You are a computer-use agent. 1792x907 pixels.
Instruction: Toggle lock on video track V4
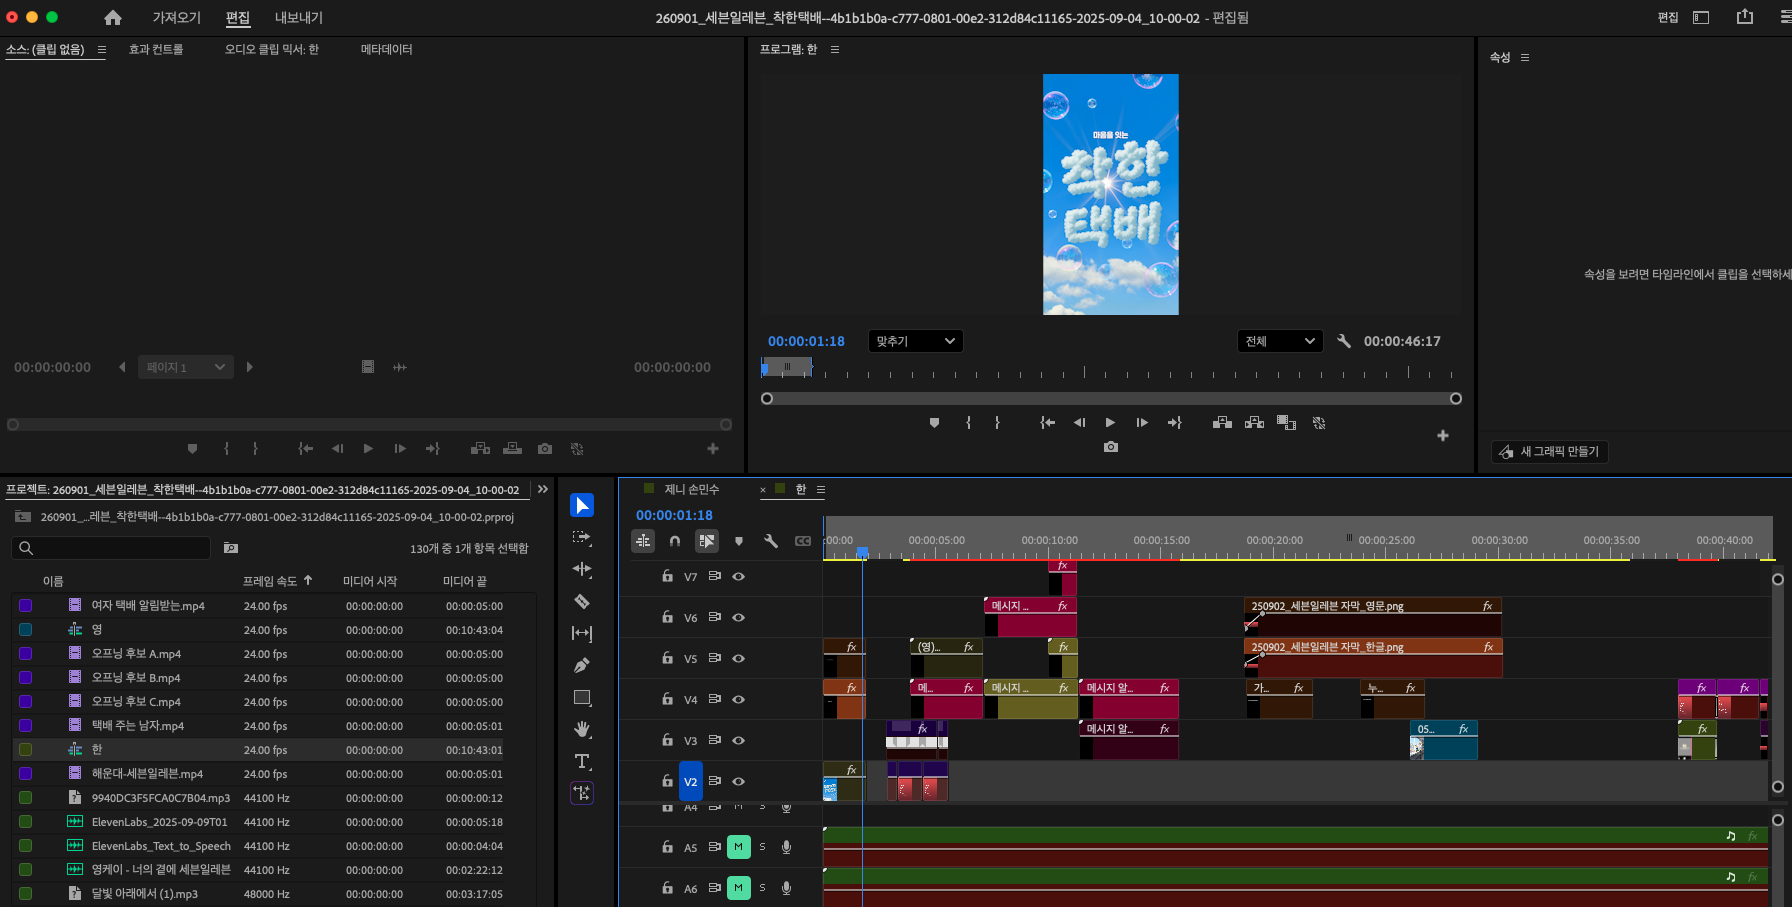tap(667, 699)
